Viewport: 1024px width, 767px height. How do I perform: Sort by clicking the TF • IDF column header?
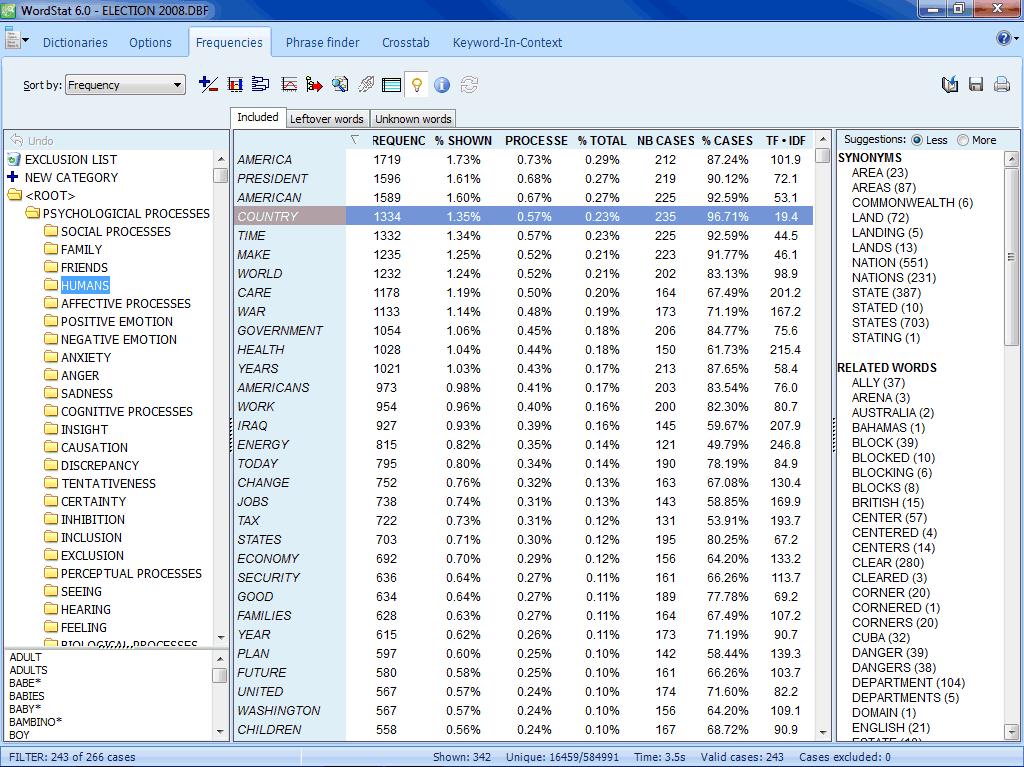pyautogui.click(x=785, y=140)
